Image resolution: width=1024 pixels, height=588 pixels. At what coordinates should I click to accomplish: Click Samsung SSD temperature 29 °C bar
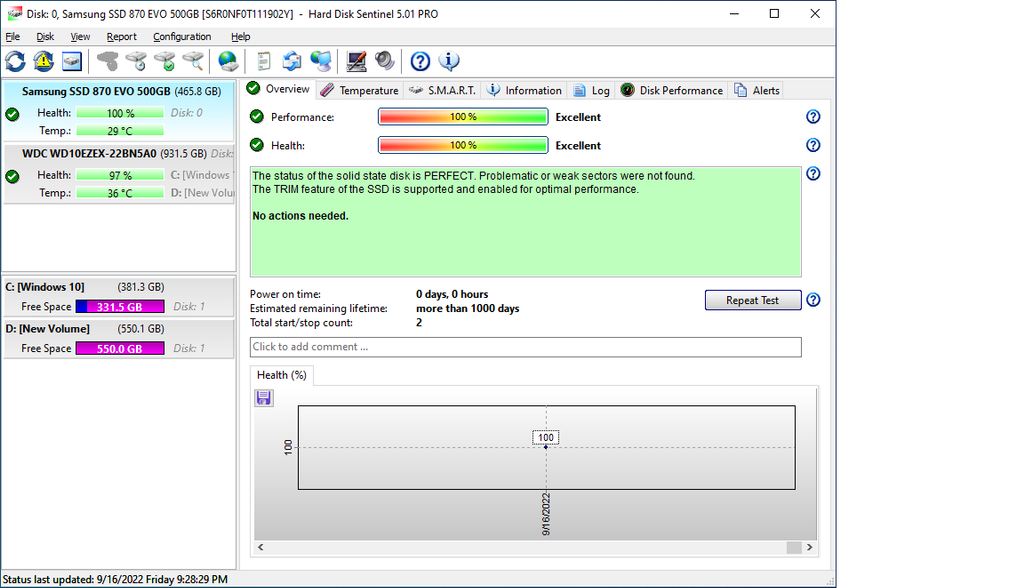120,131
